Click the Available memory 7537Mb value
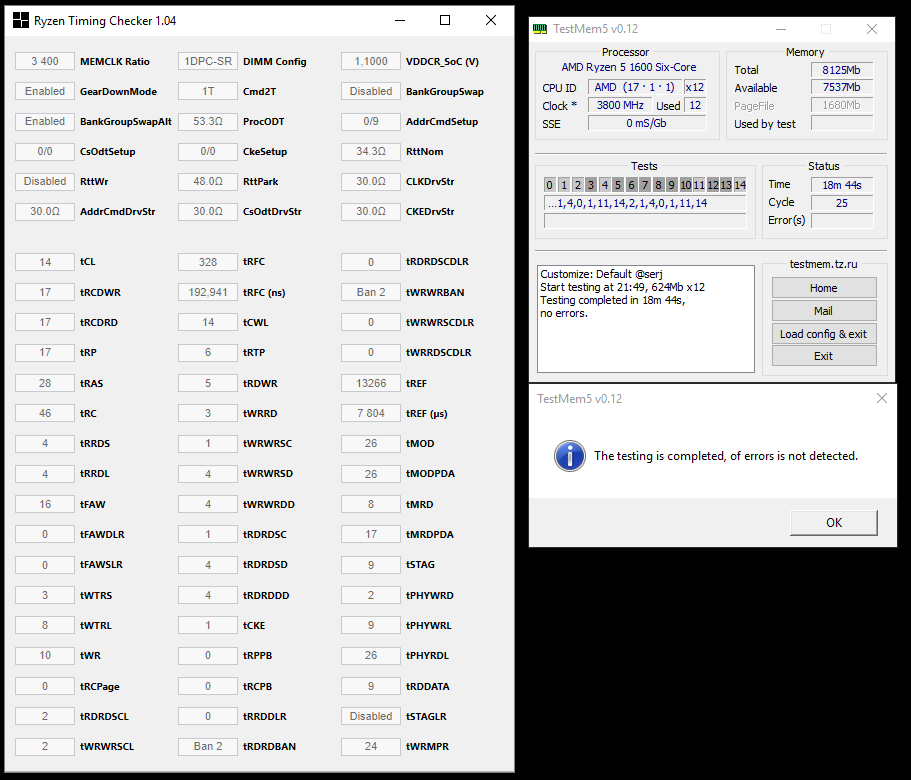Viewport: 911px width, 780px height. pos(841,87)
